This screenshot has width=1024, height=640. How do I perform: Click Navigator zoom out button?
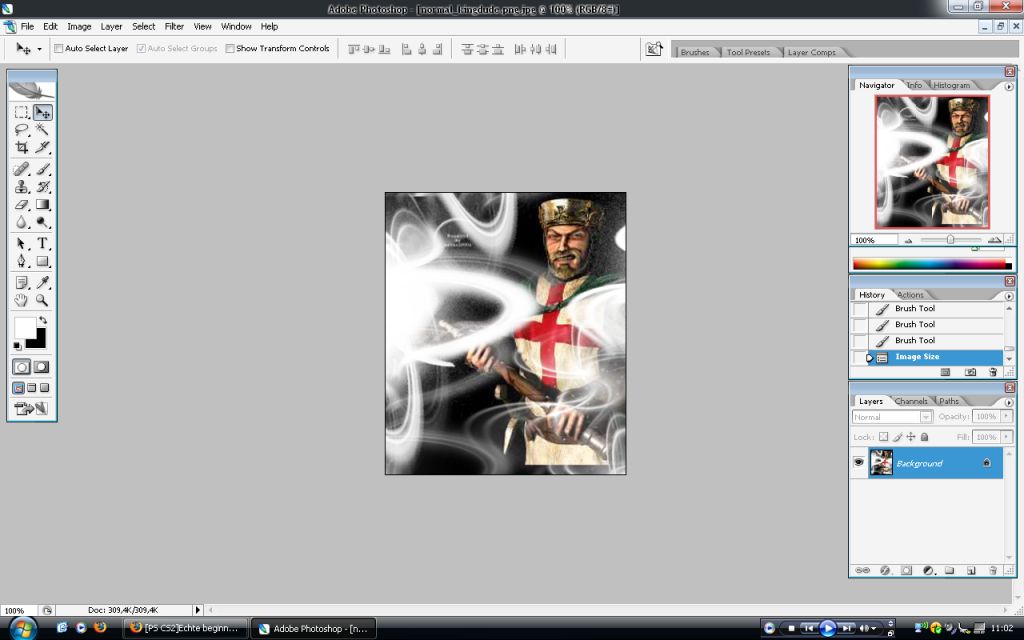pyautogui.click(x=908, y=240)
